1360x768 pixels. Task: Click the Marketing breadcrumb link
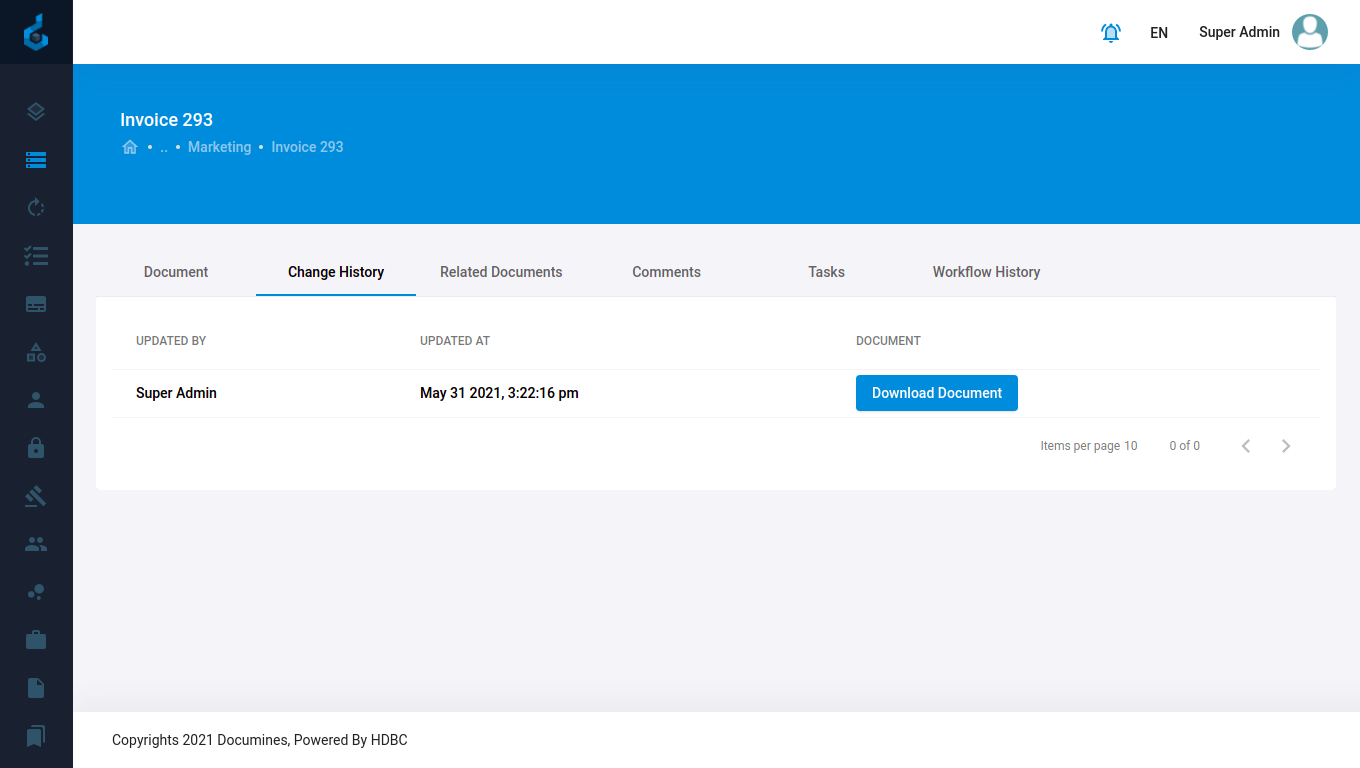(219, 147)
